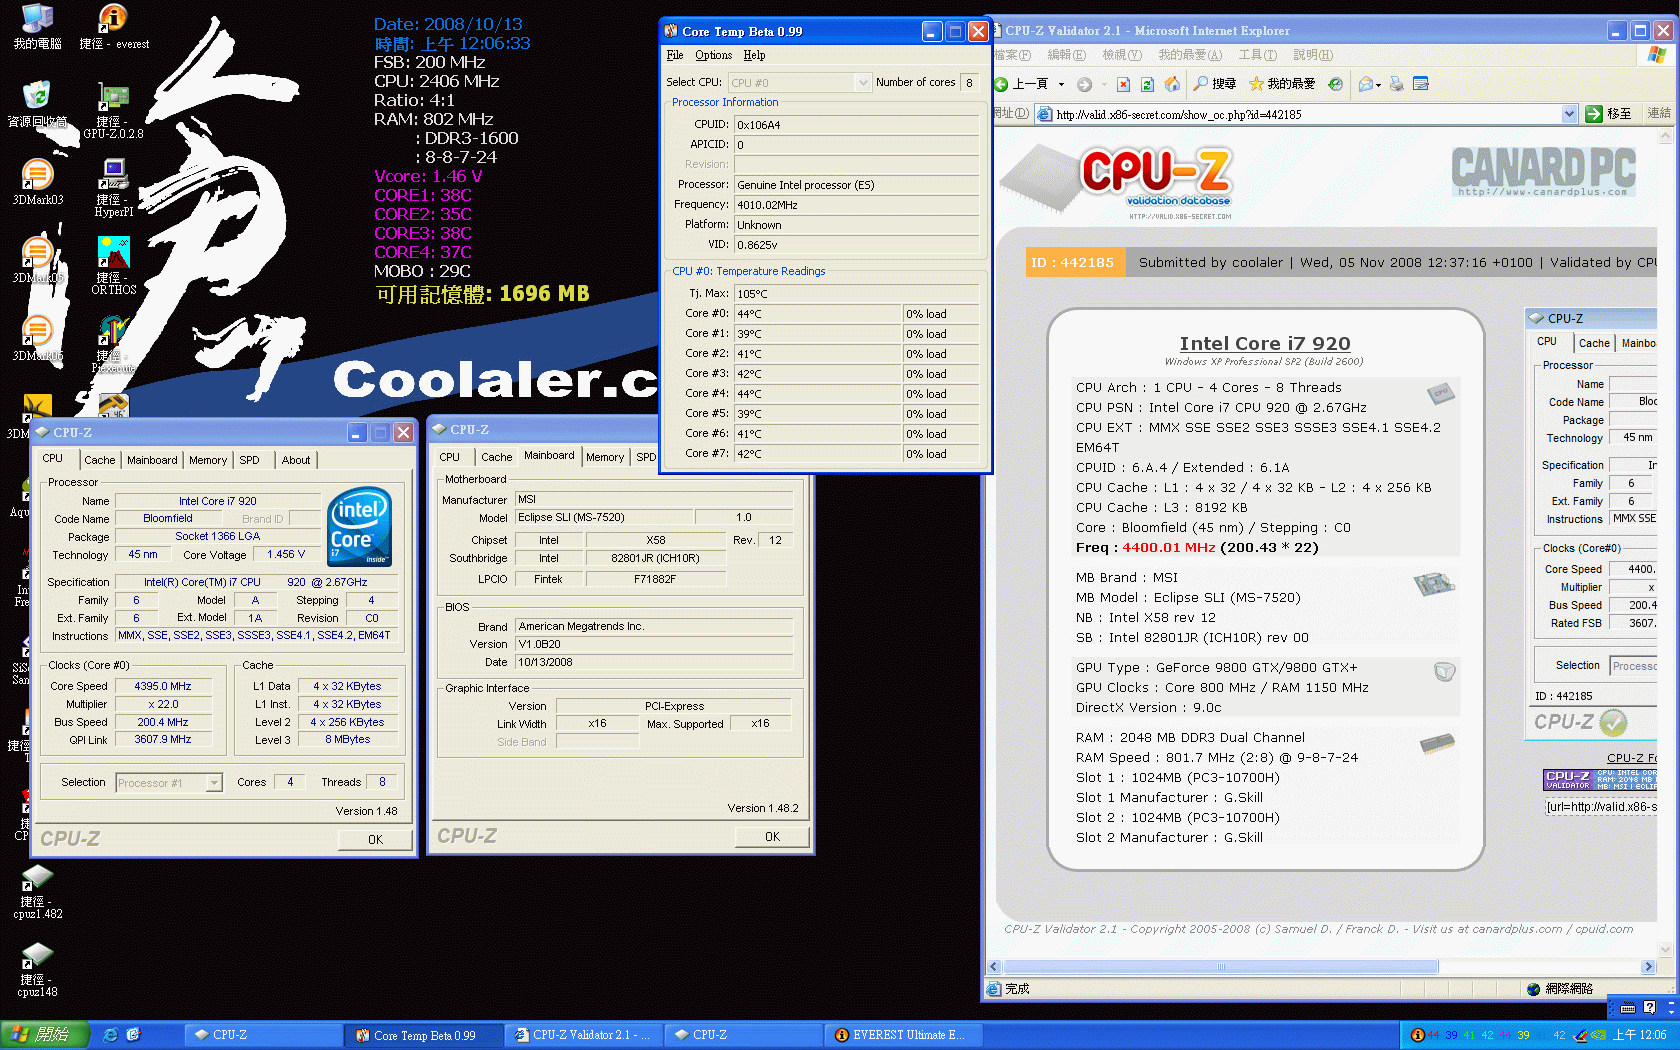
Task: Click the forum URL code field on validator page
Action: pos(1601,807)
